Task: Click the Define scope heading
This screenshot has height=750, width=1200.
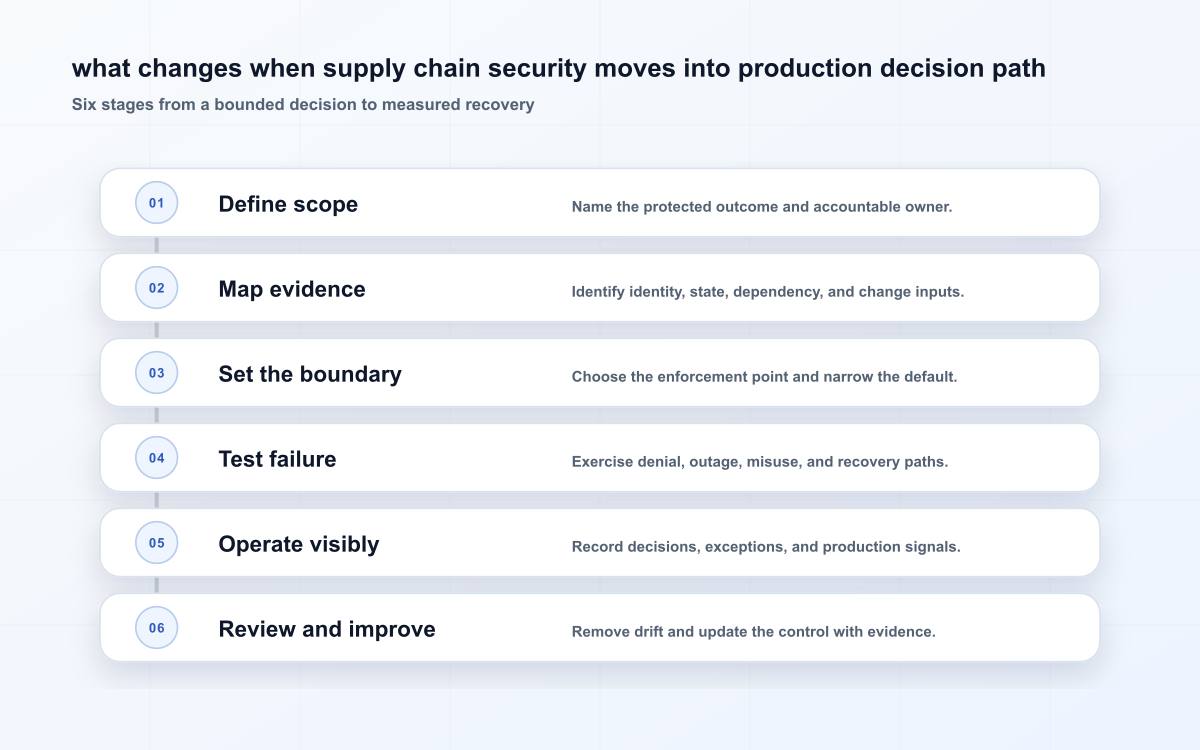Action: (288, 204)
